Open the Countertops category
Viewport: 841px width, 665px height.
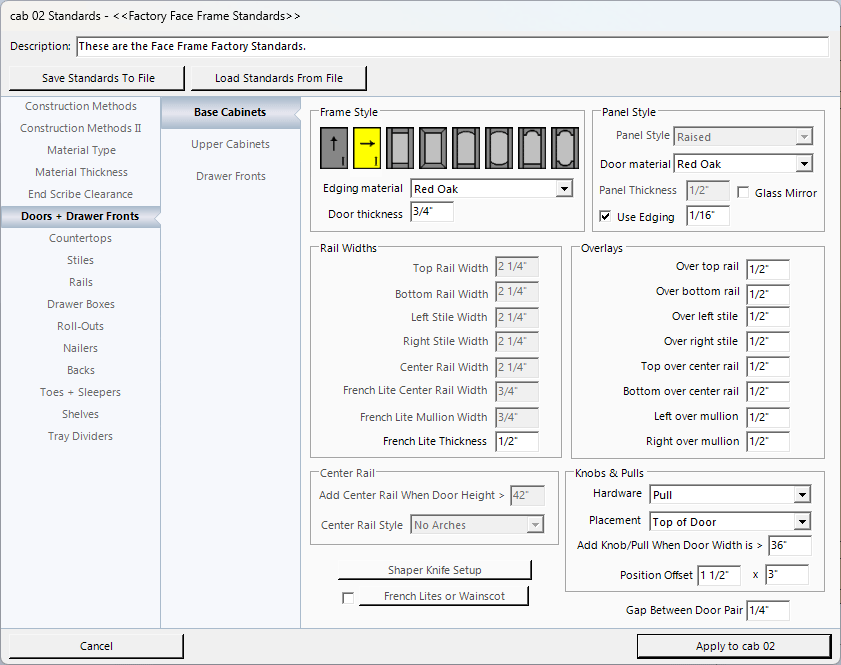[80, 238]
